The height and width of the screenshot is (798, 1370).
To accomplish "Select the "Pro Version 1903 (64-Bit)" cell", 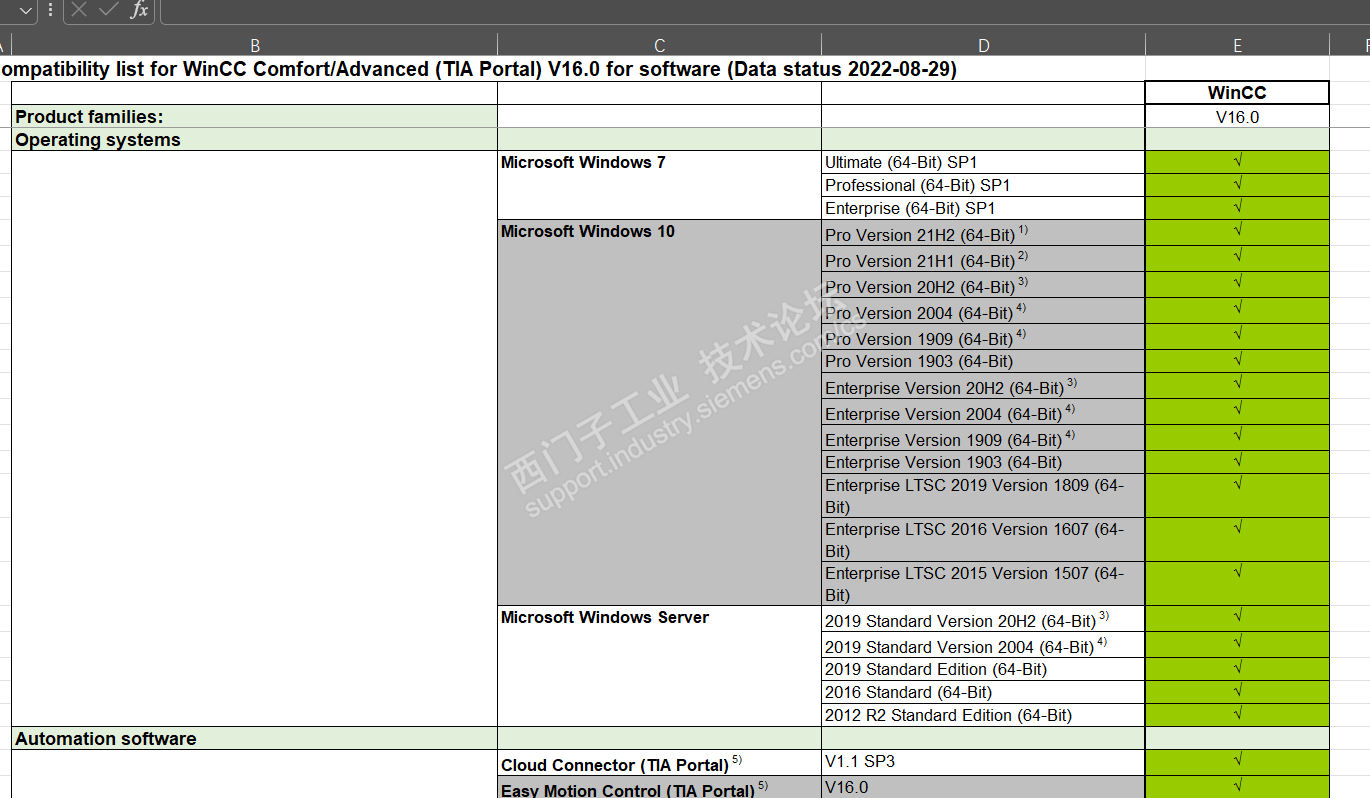I will click(983, 361).
